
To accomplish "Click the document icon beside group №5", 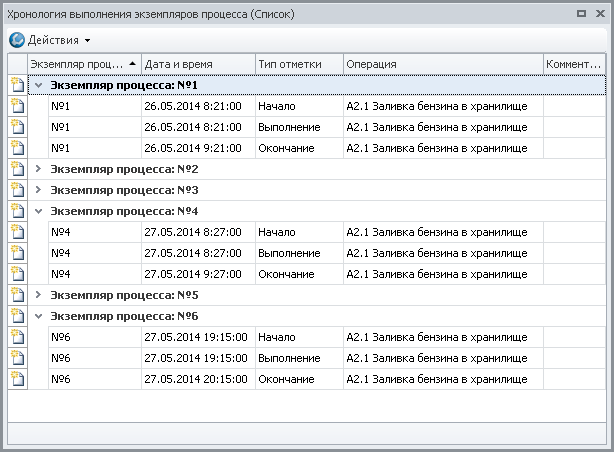I will tap(16, 295).
